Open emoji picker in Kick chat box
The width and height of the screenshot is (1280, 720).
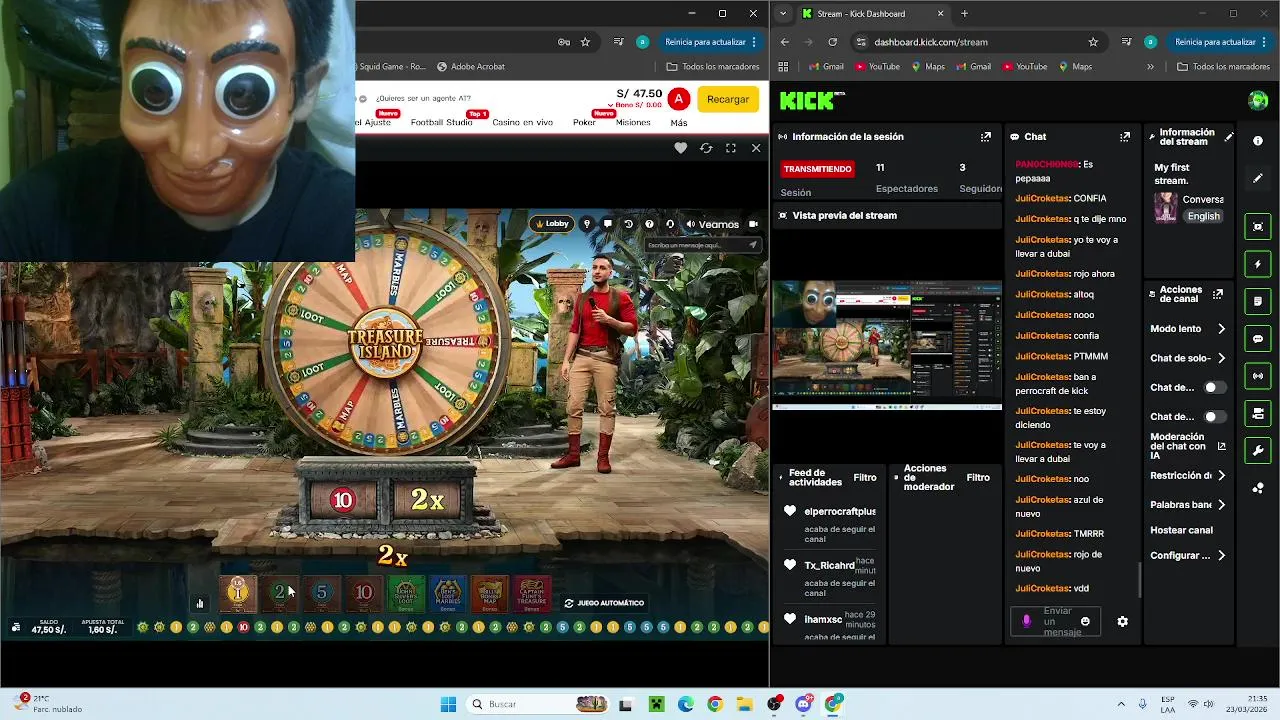pos(1085,621)
